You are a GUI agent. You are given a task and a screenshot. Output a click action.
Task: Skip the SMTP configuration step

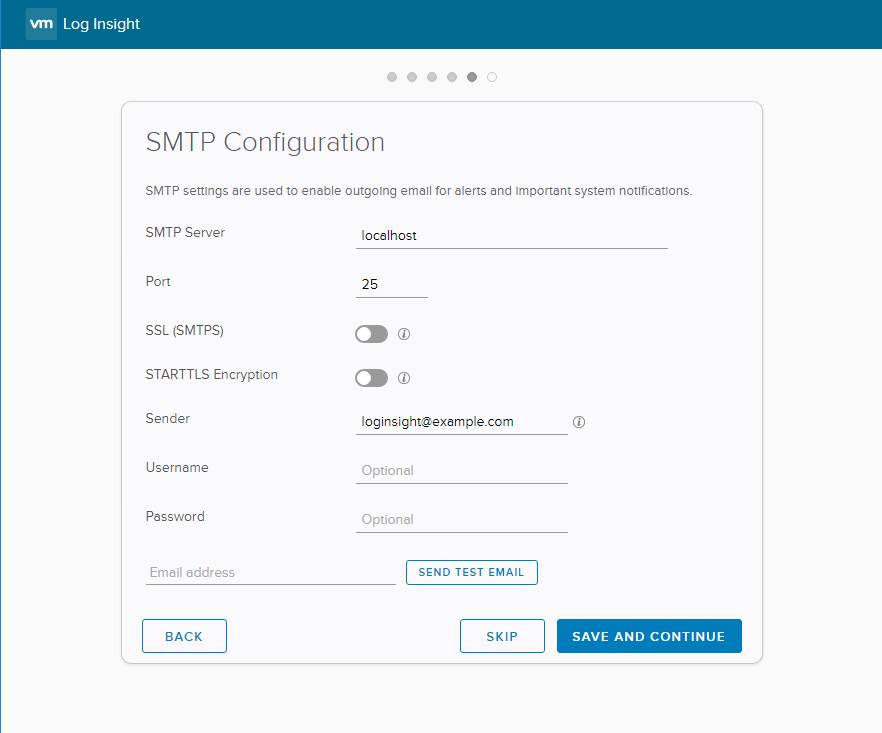502,636
